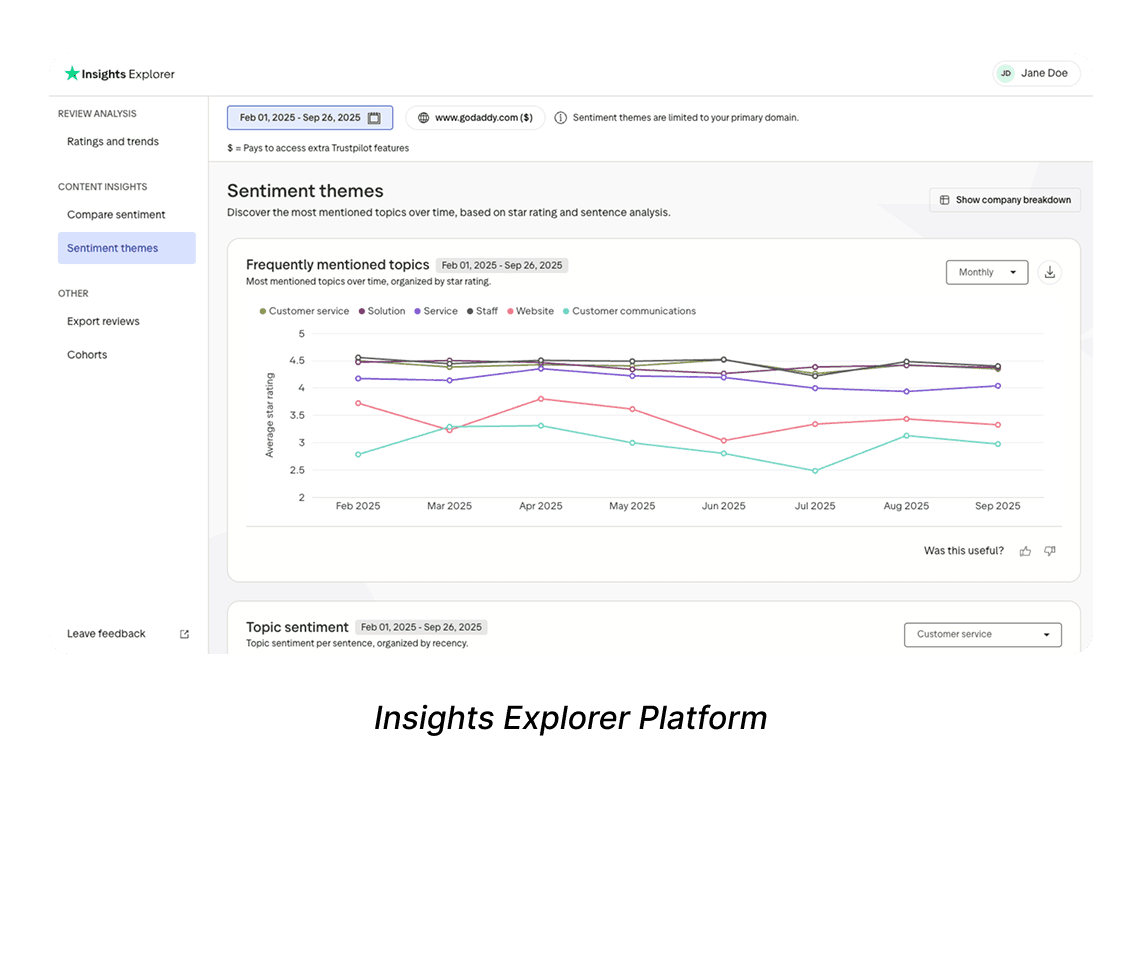The width and height of the screenshot is (1128, 968).
Task: Click the Topic sentiment heading
Action: (x=297, y=627)
